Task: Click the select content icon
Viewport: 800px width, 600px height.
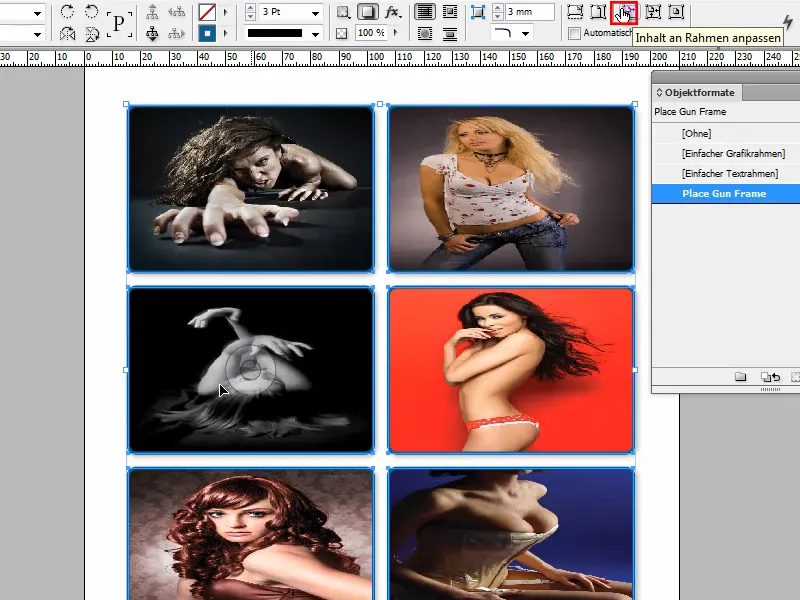Action: tap(152, 34)
